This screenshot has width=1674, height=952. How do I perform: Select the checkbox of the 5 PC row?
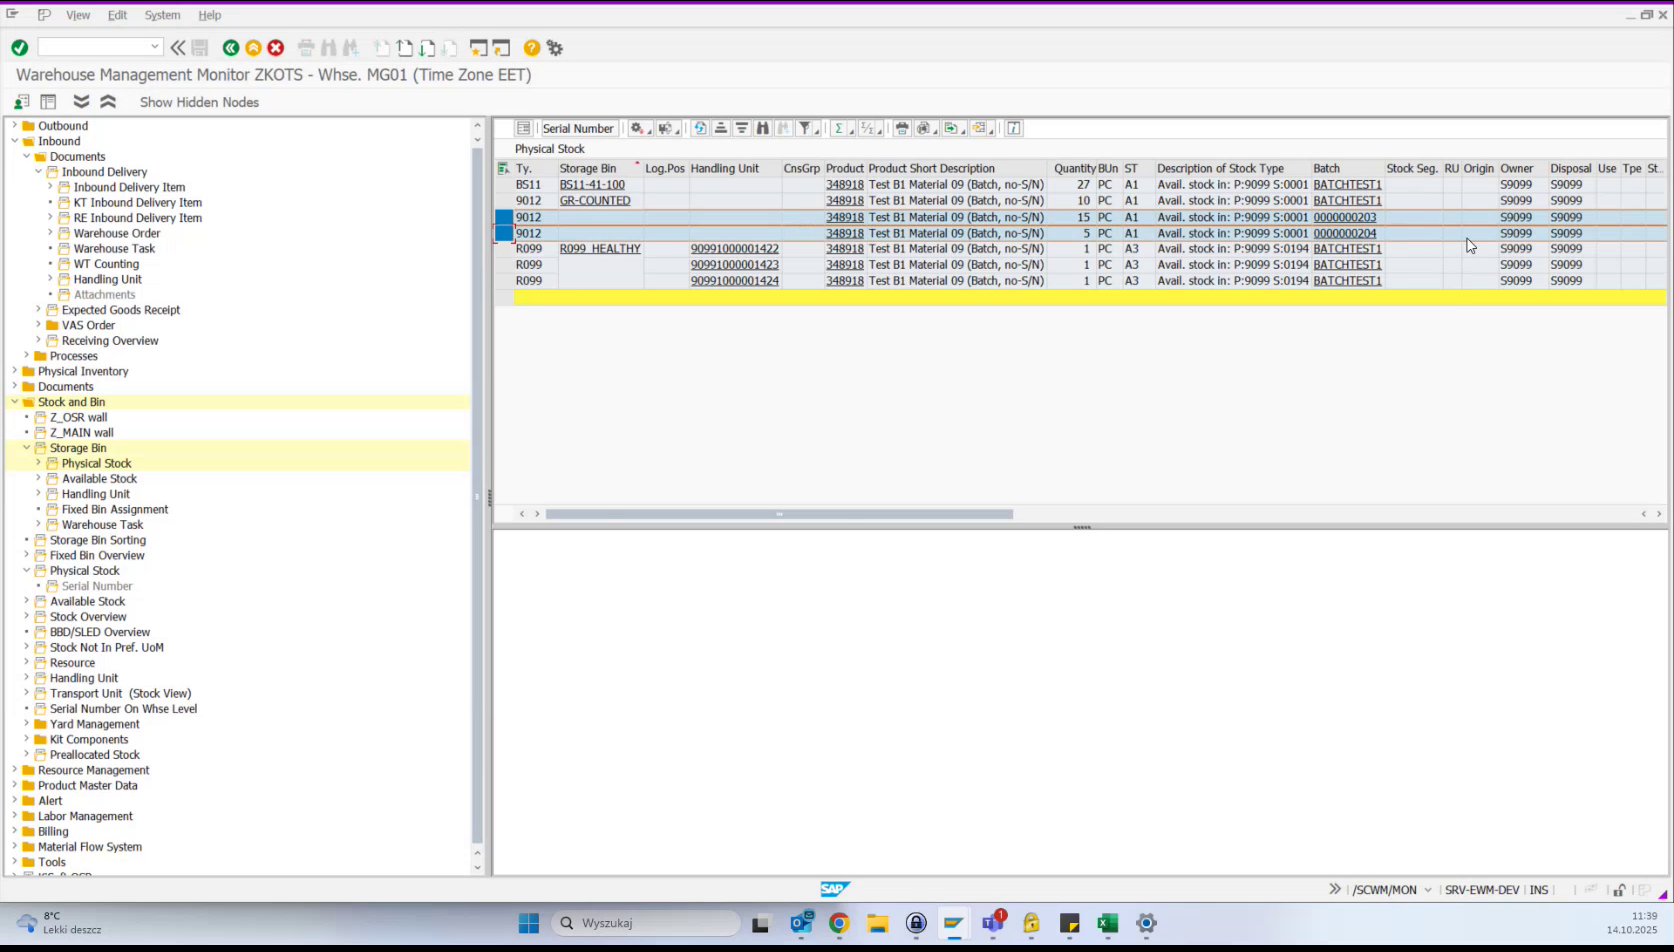[x=502, y=233]
